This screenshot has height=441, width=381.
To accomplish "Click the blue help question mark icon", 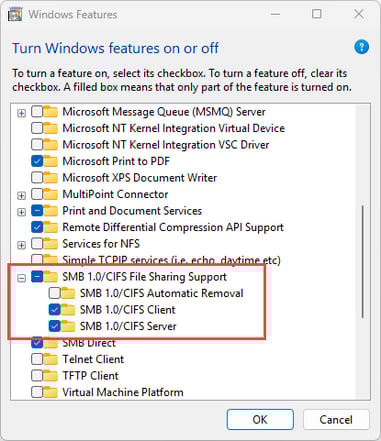I will coord(361,47).
